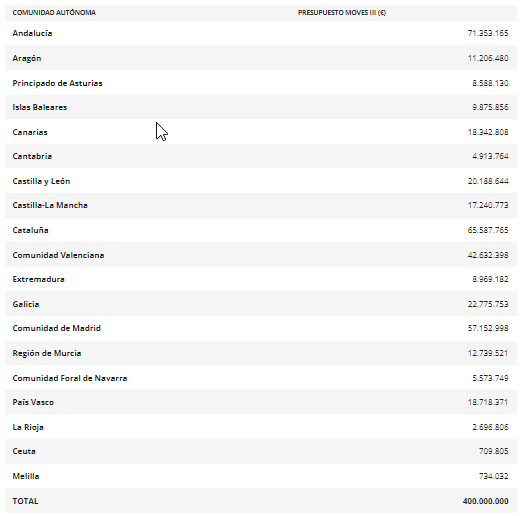The image size is (529, 516).
Task: Click the Extremadura row label
Action: click(38, 279)
